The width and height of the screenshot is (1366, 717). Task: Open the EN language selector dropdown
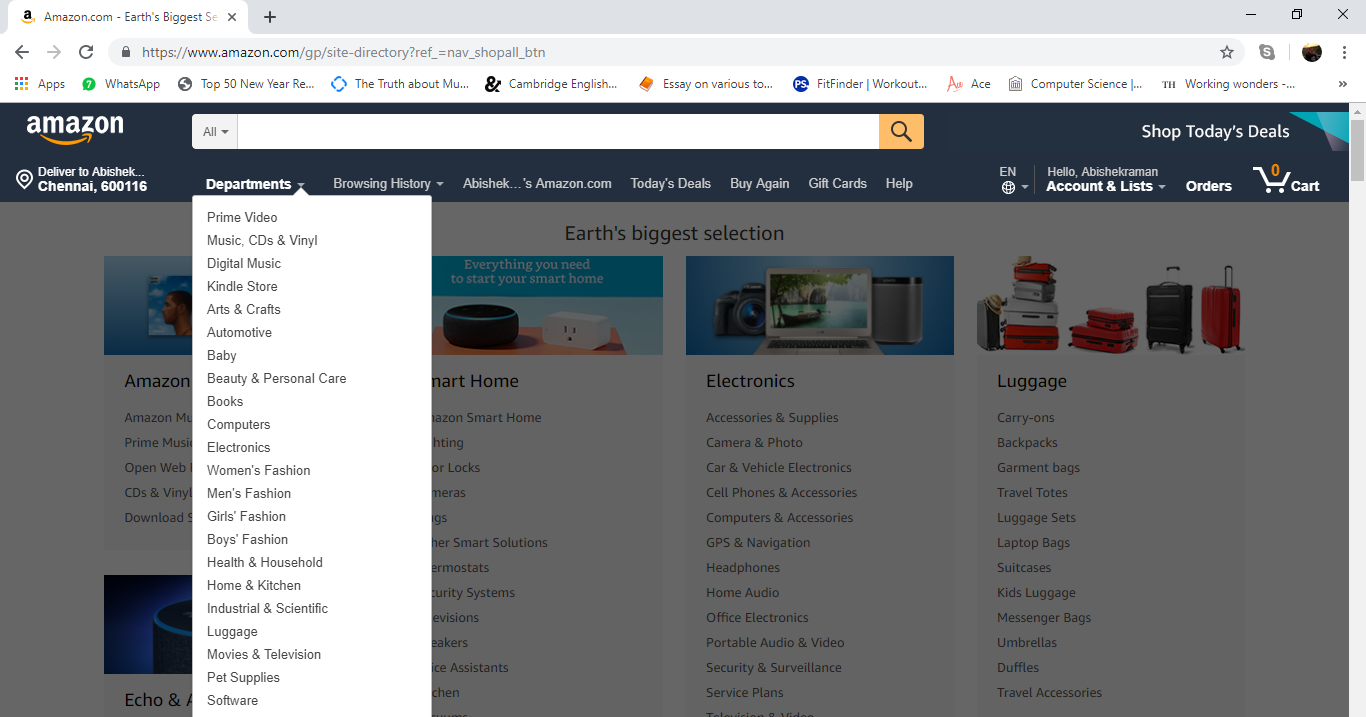(x=1013, y=180)
